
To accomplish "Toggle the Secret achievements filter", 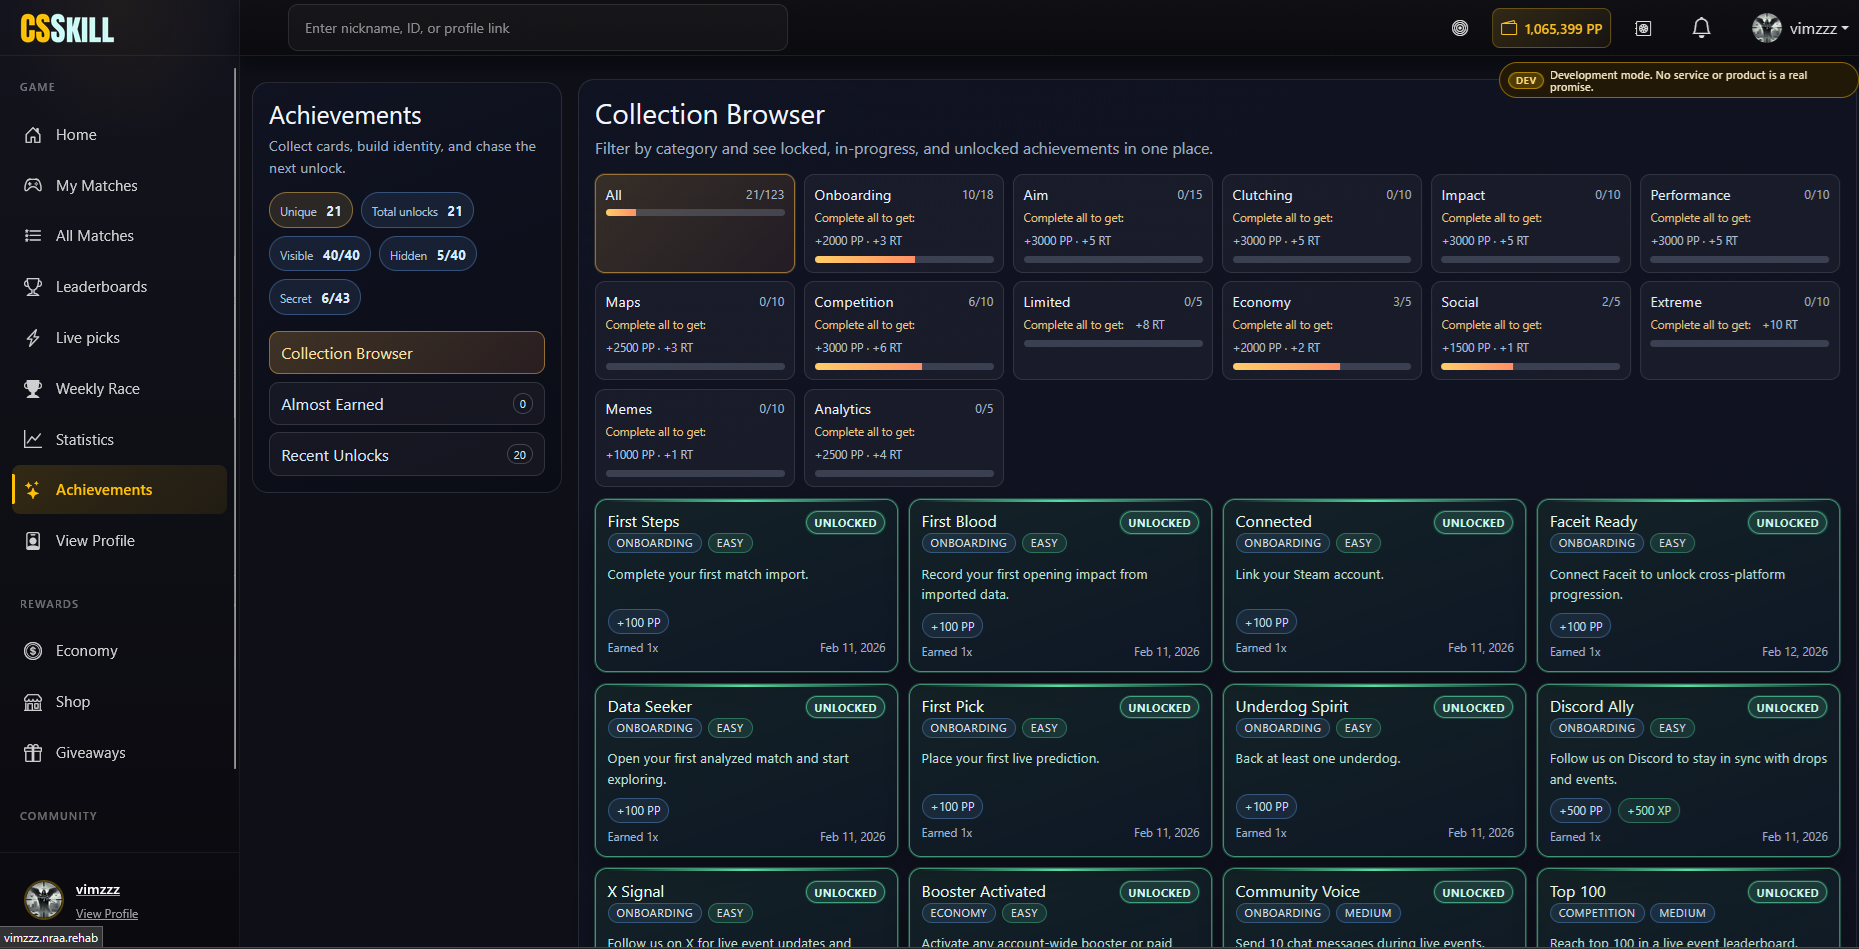I will click(x=314, y=297).
